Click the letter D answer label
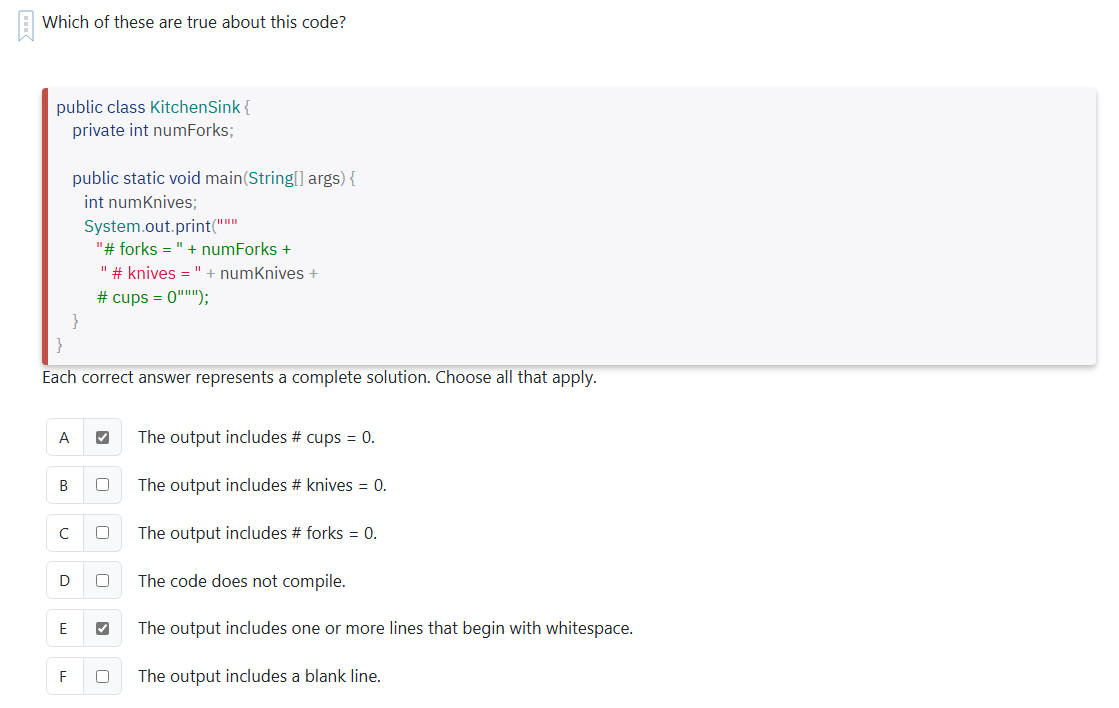 (64, 580)
